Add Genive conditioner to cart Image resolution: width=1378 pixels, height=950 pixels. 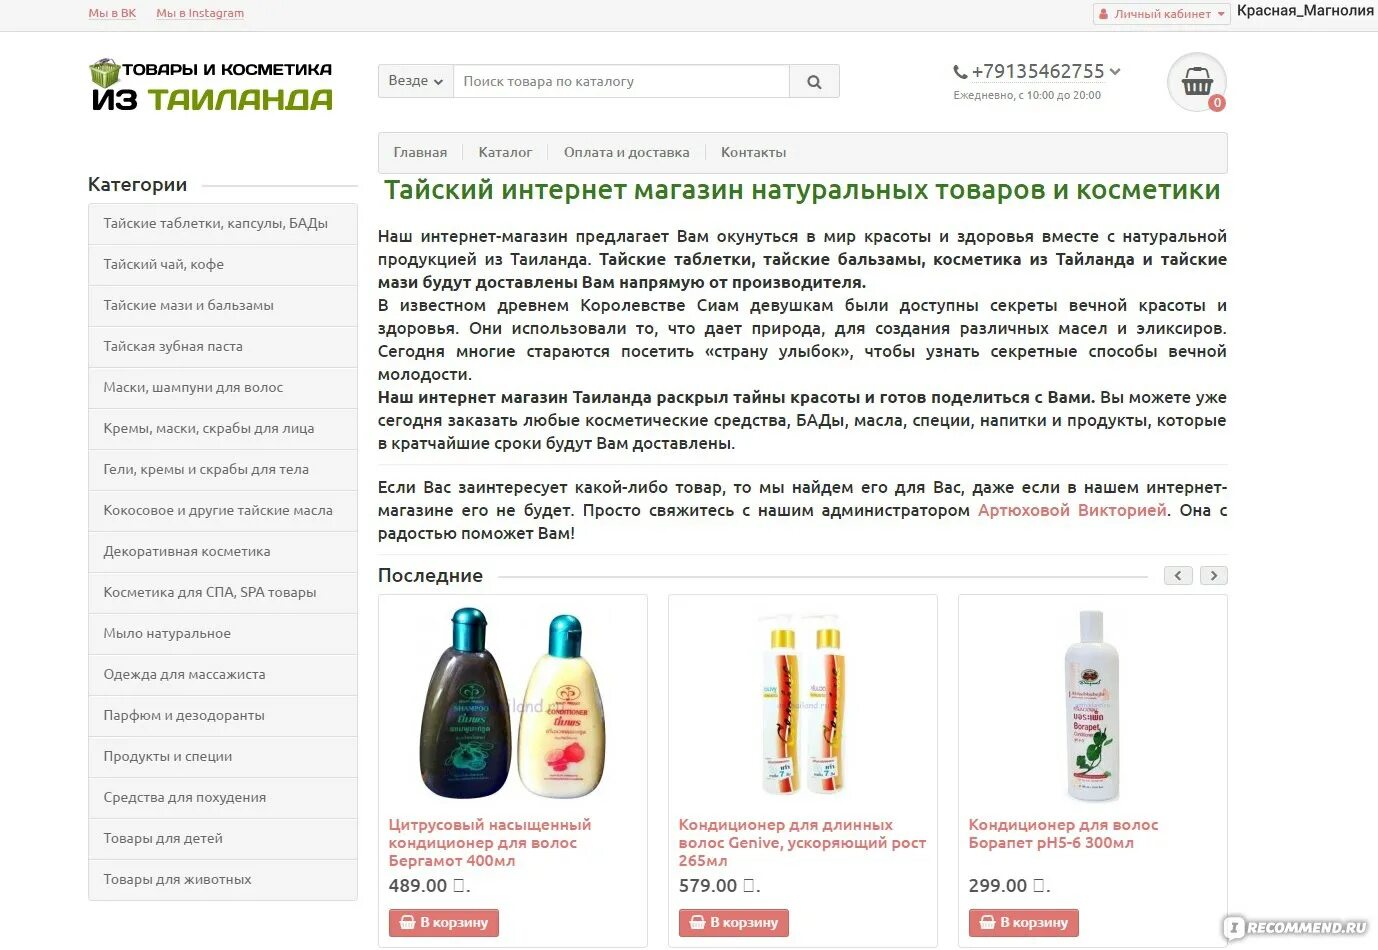(733, 923)
